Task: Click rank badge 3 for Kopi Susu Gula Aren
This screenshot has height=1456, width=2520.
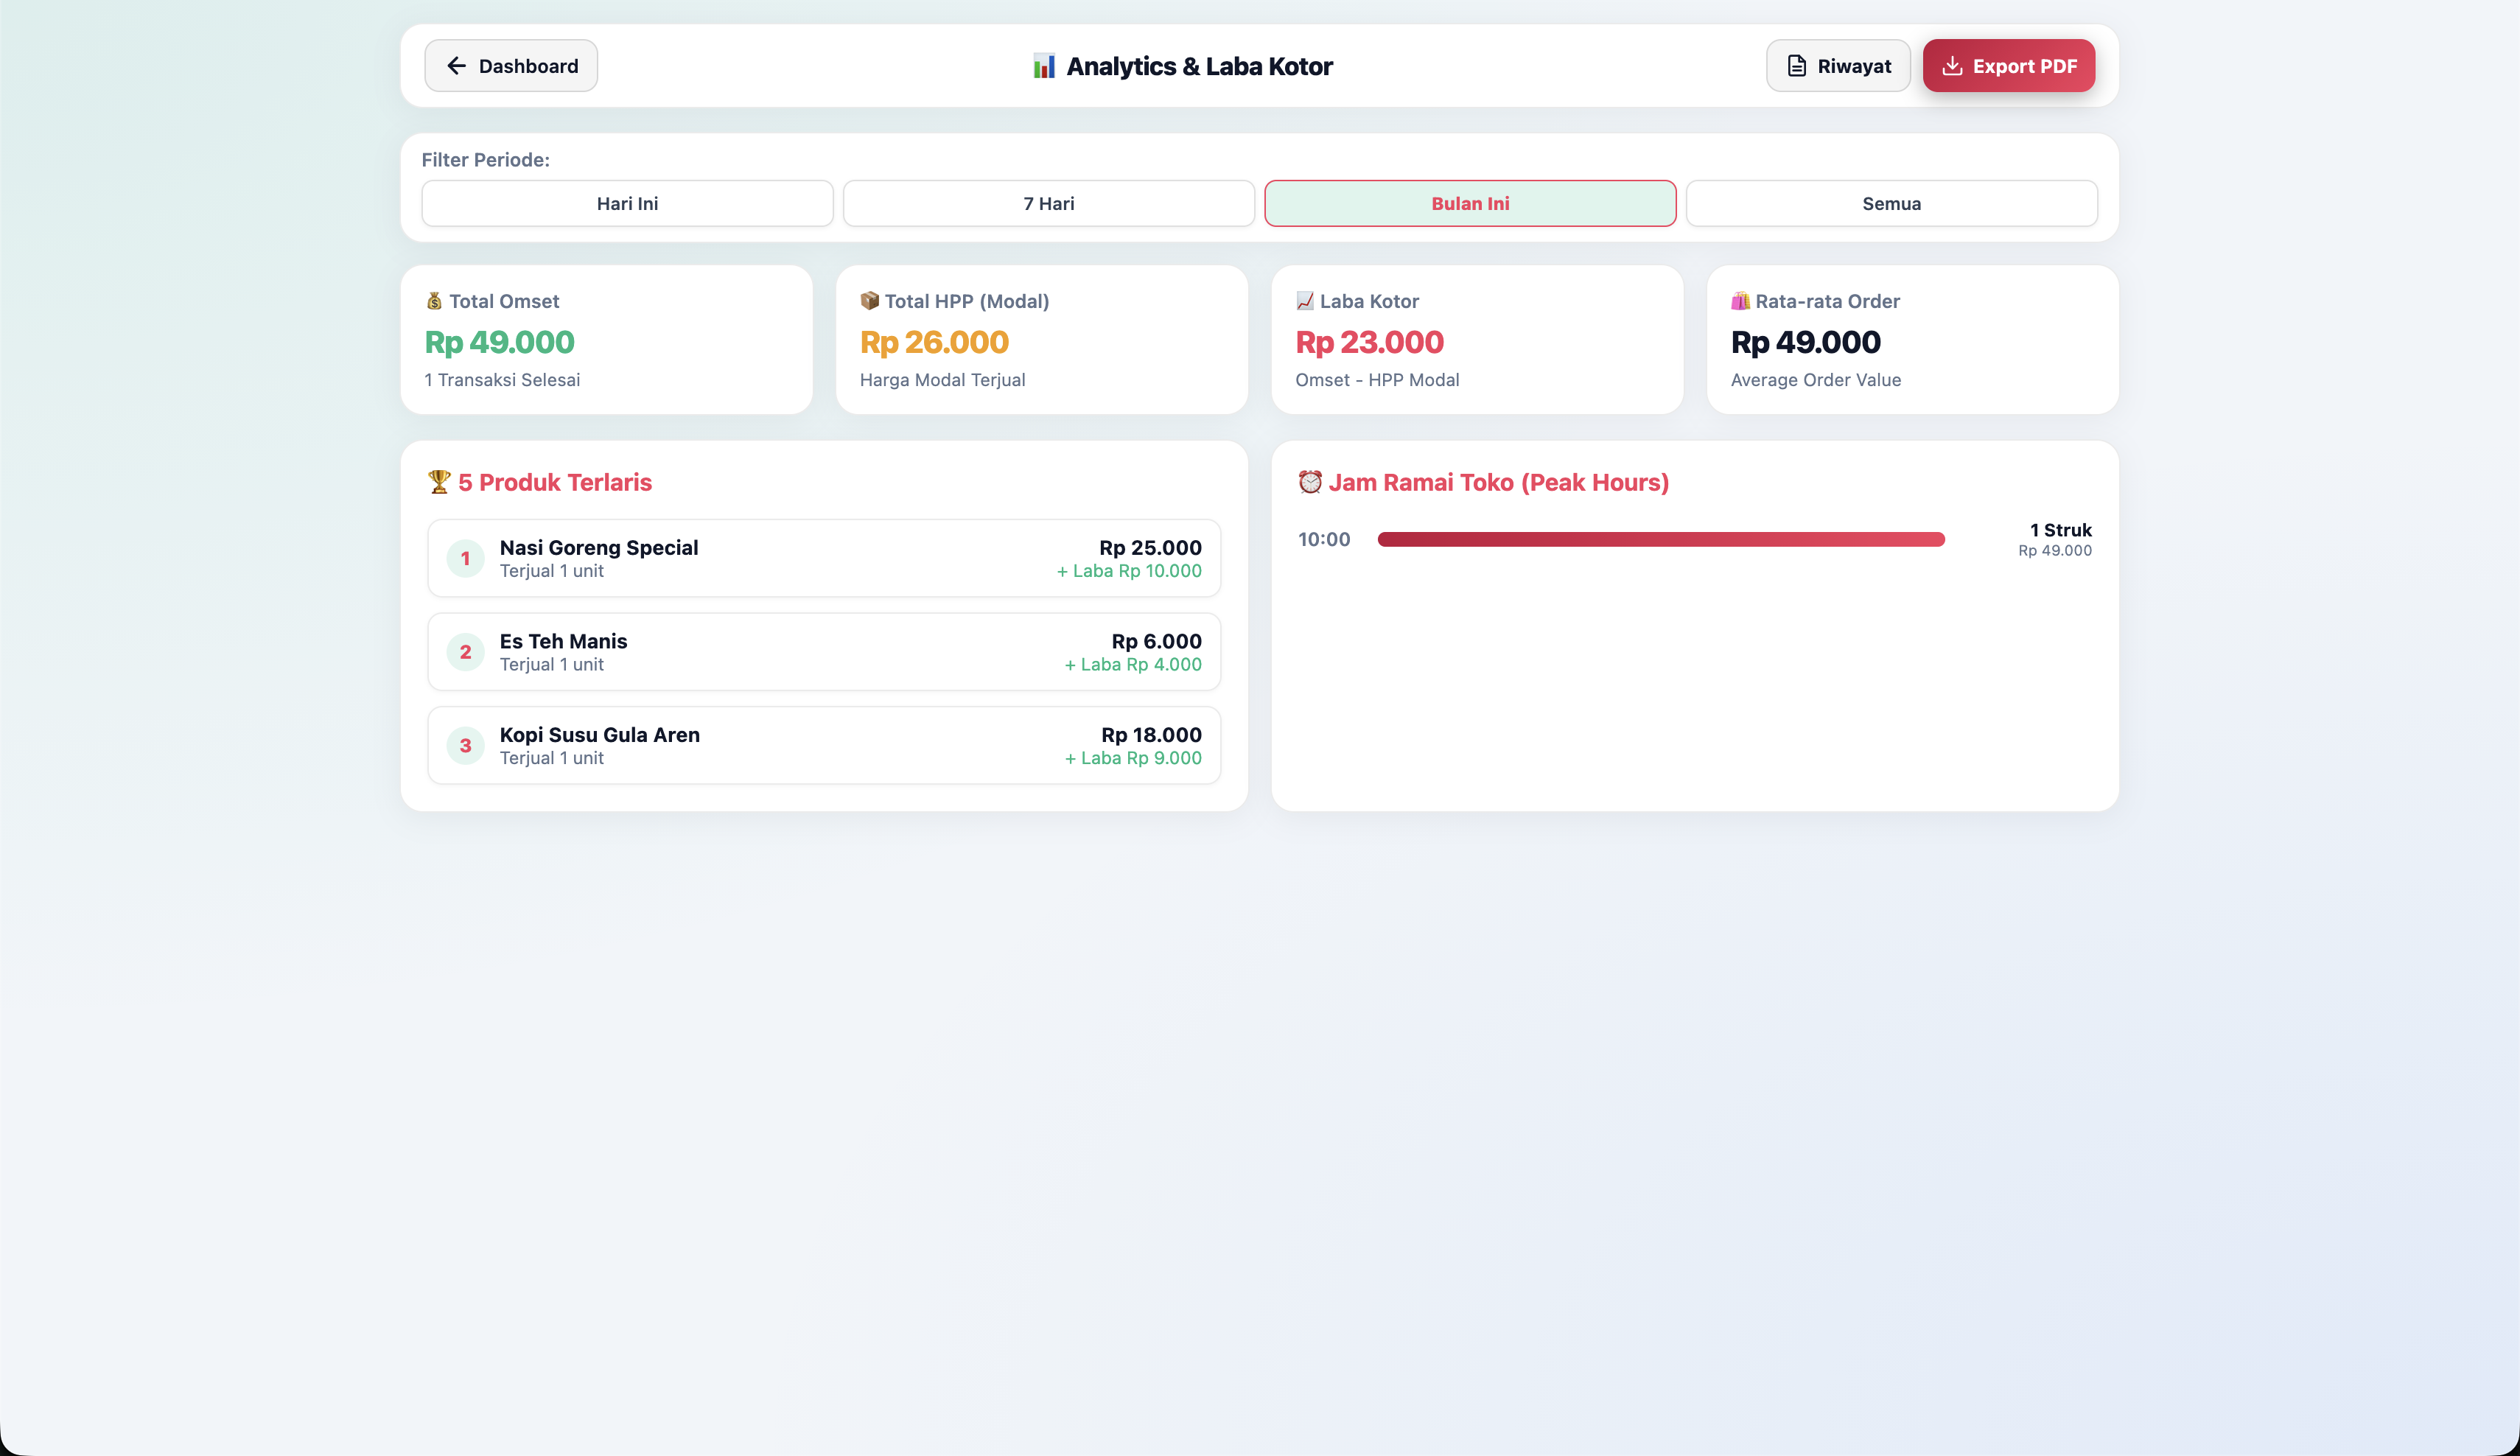Action: pos(465,746)
